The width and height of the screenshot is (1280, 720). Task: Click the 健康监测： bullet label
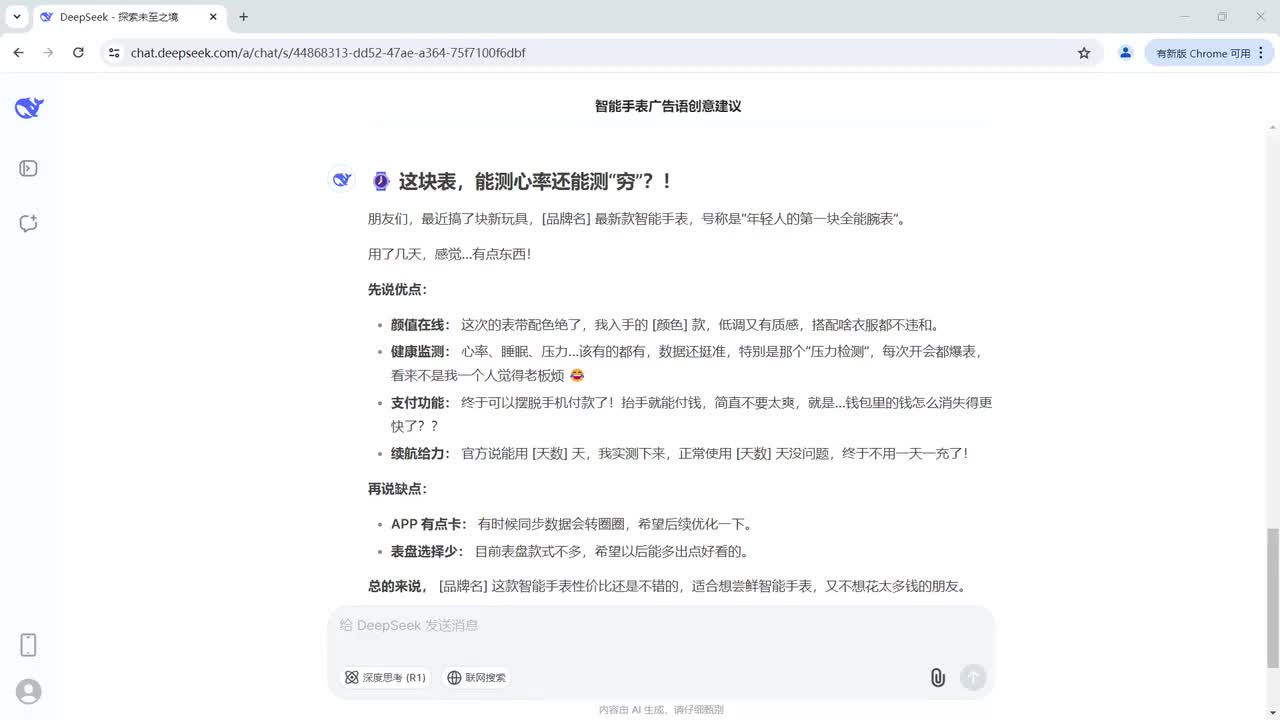(x=420, y=351)
